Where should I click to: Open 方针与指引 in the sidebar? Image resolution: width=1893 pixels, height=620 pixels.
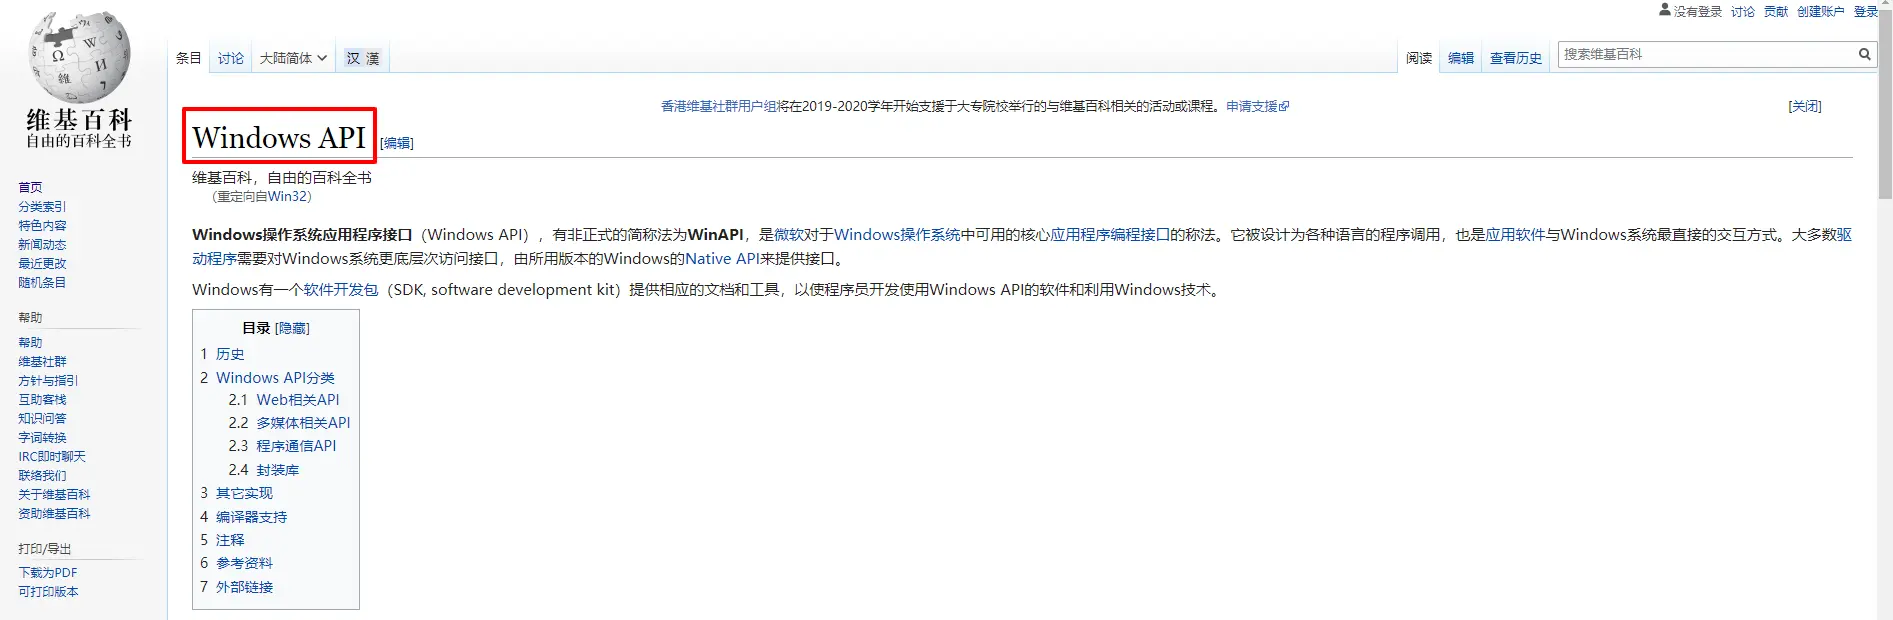point(48,380)
